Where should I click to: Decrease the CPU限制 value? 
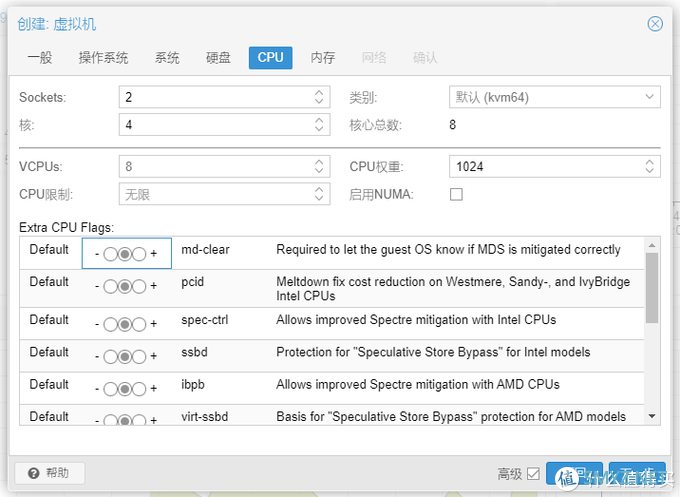[x=319, y=199]
